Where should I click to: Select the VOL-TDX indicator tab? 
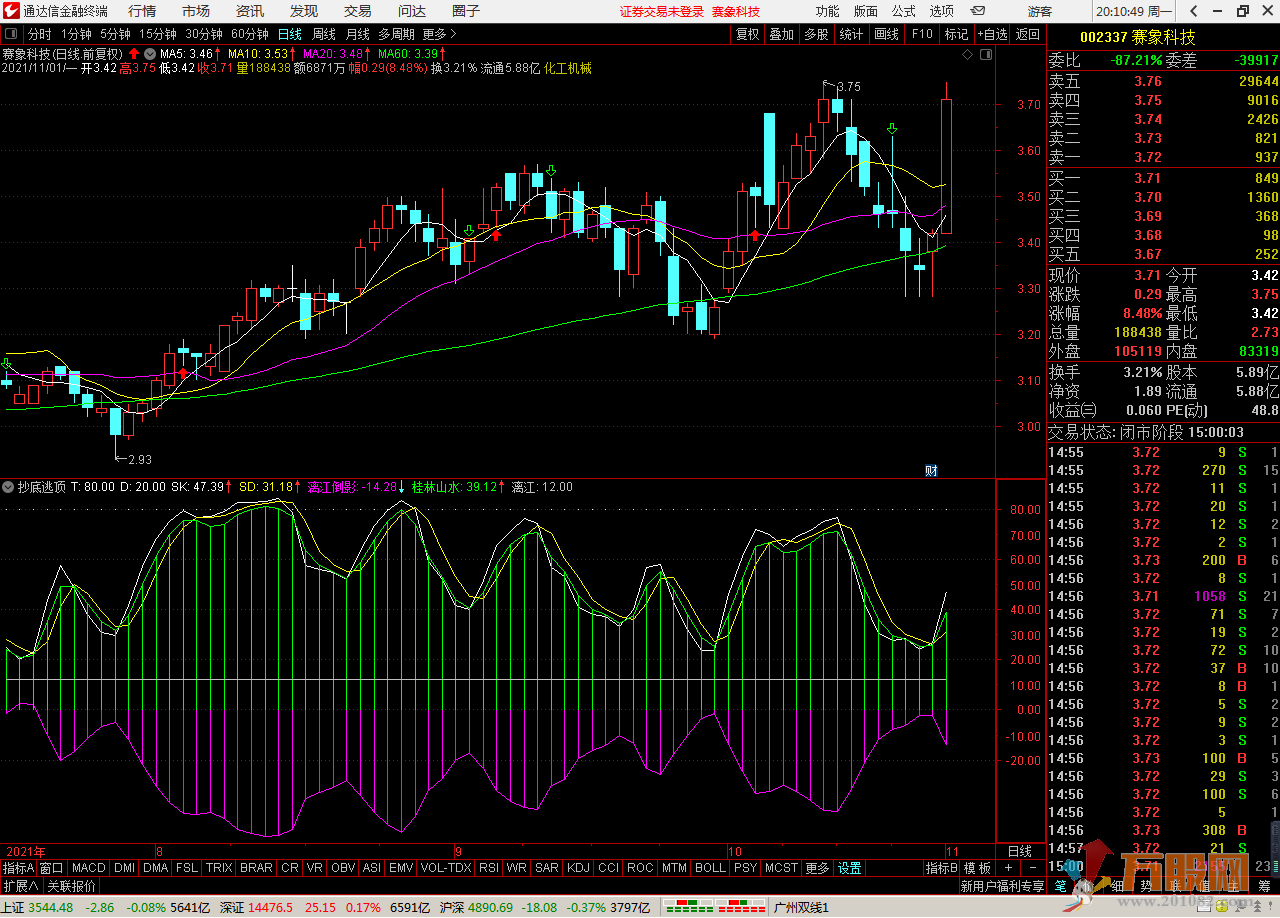point(446,868)
